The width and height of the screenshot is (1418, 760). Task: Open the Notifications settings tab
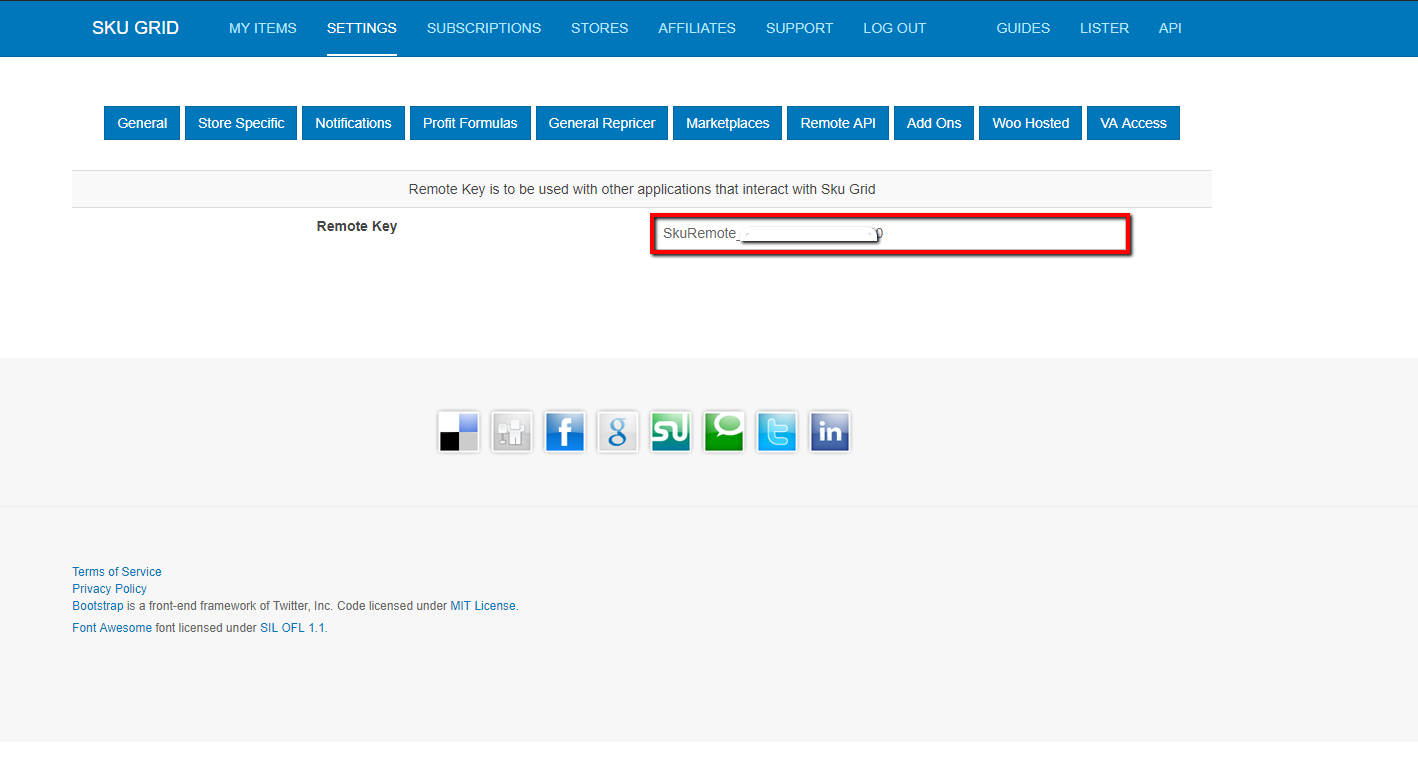click(353, 123)
